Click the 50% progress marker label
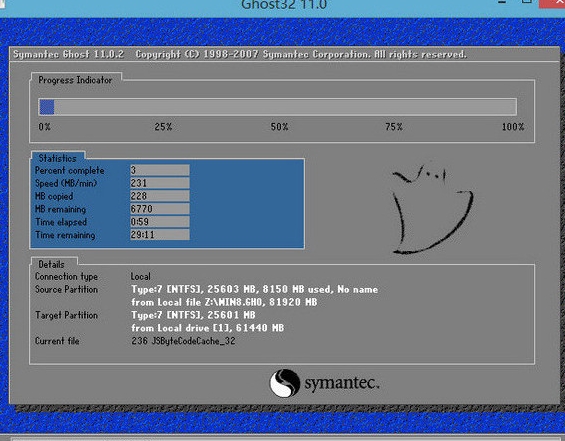This screenshot has height=441, width=565. point(279,127)
